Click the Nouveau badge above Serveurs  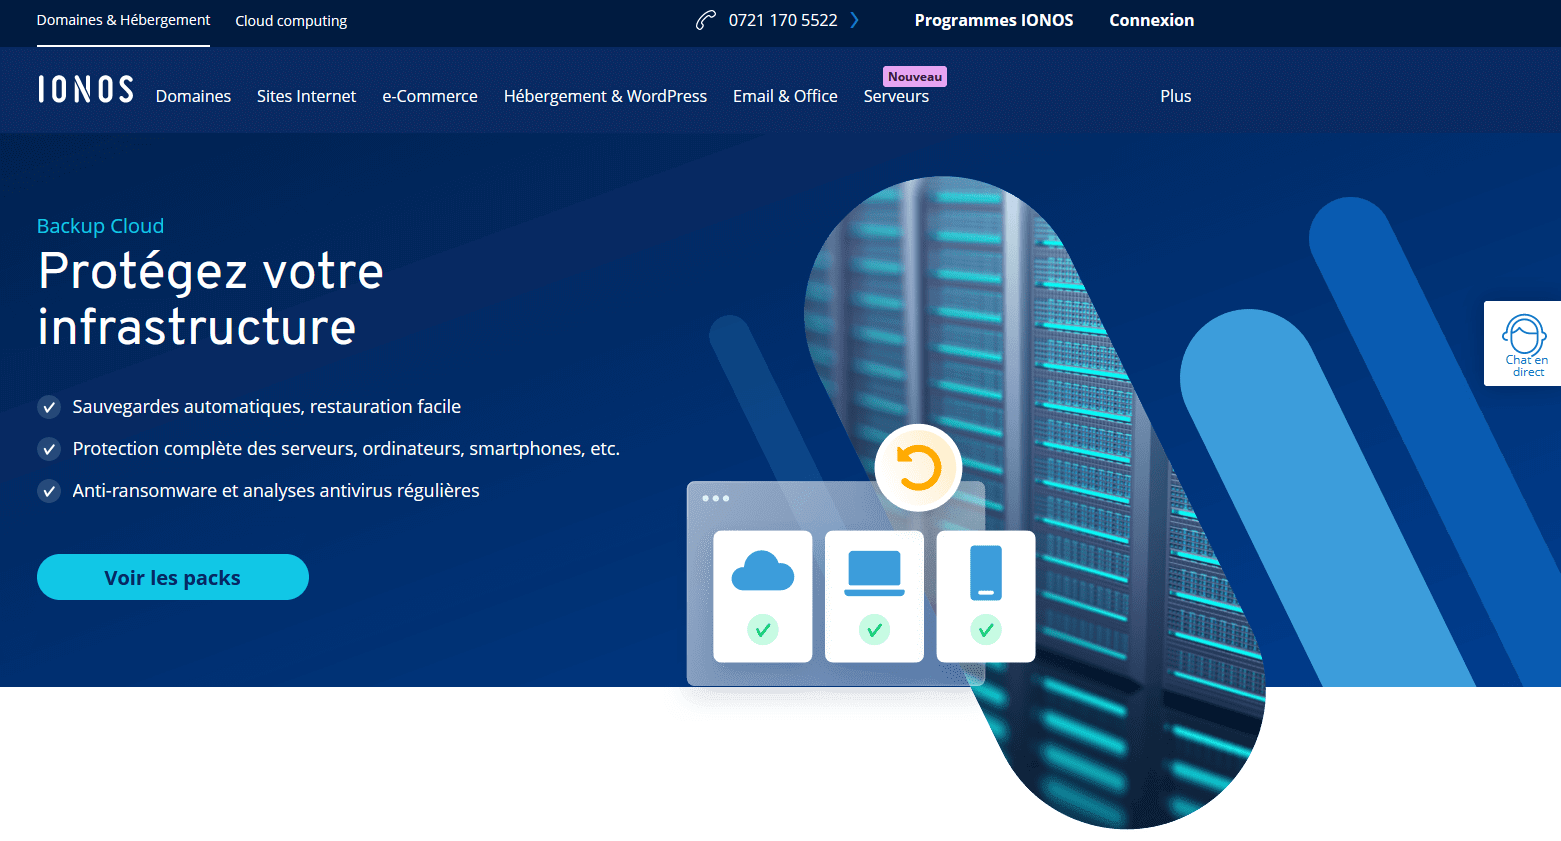[x=915, y=77]
